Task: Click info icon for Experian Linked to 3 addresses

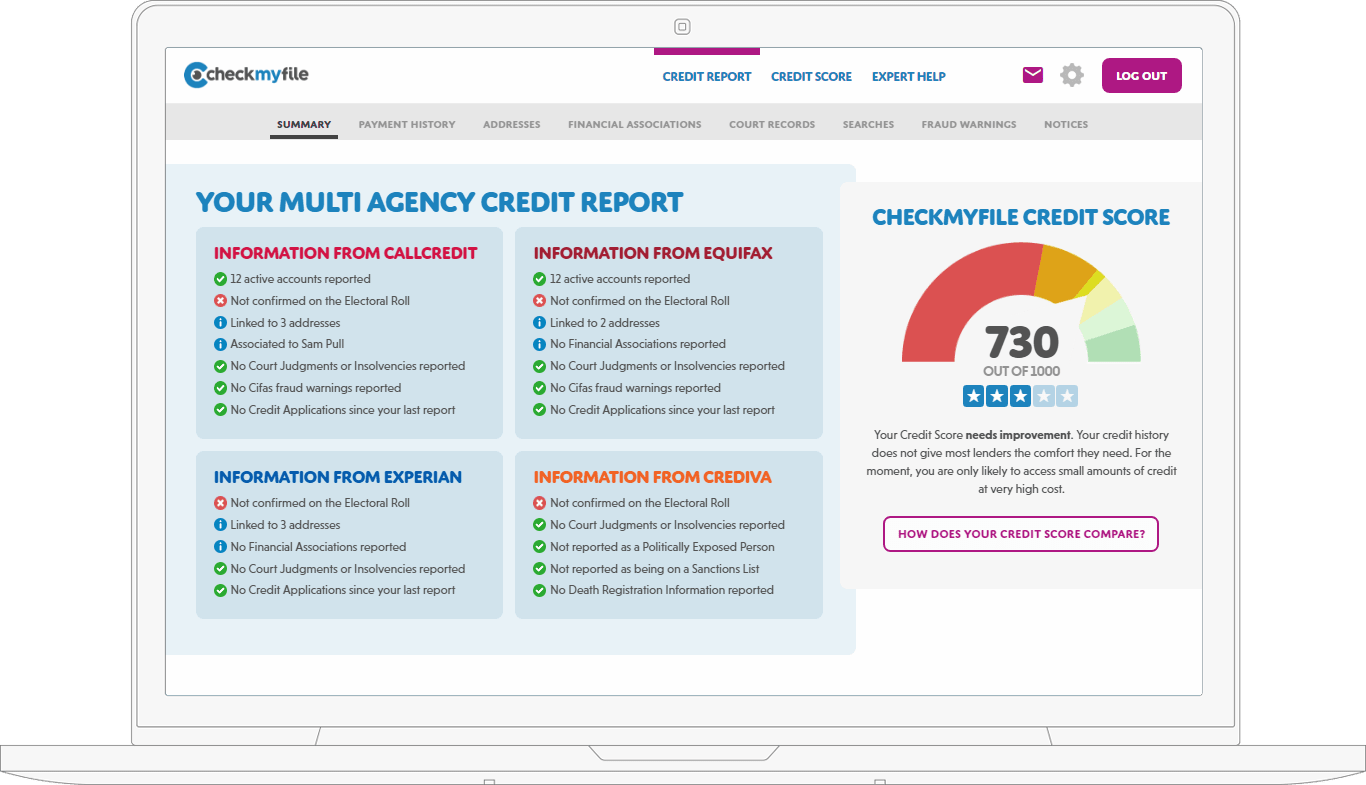Action: pyautogui.click(x=220, y=525)
